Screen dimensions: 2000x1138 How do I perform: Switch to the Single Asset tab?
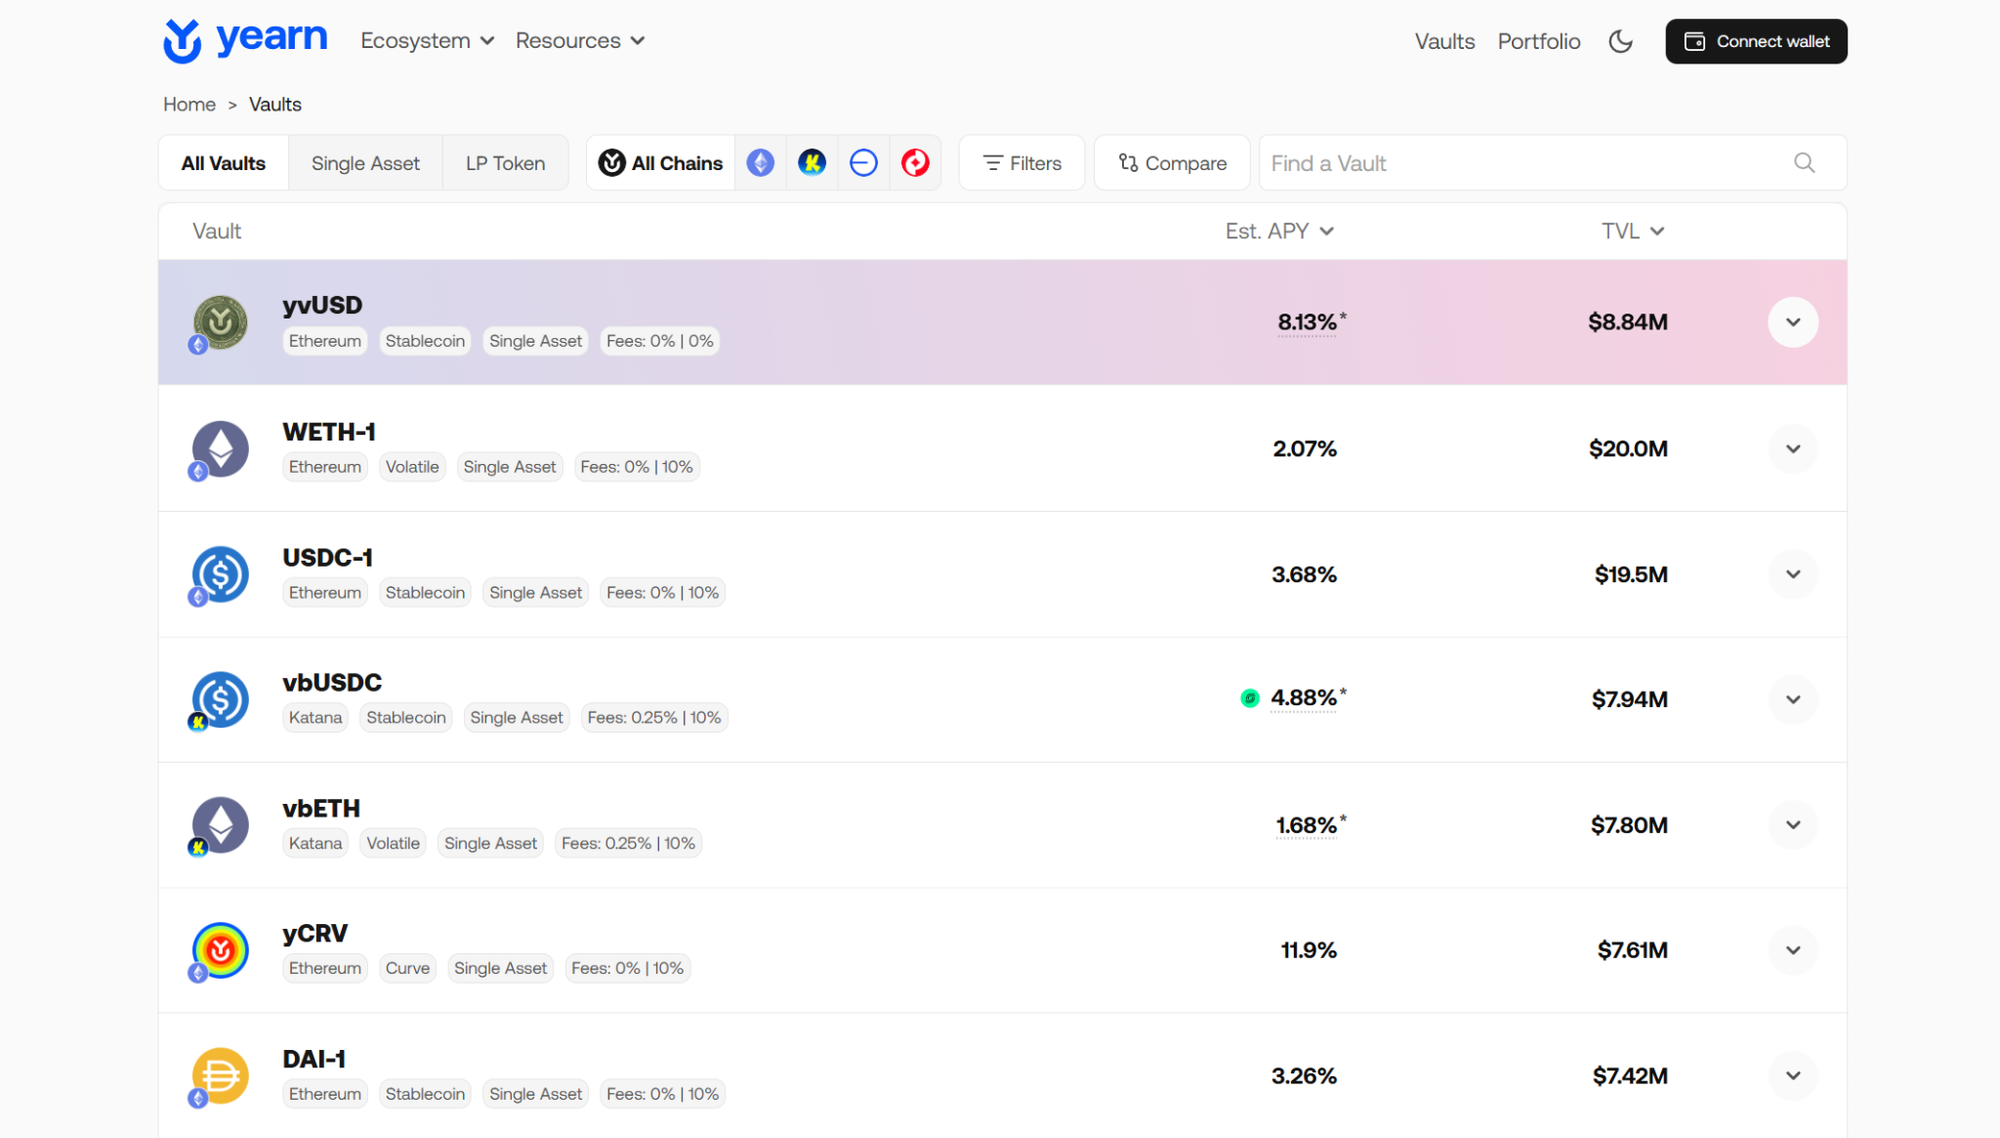coord(365,163)
